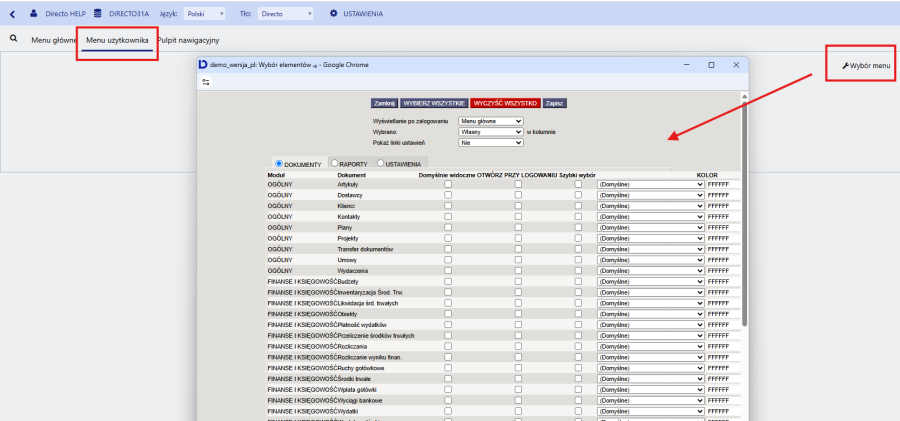Check Otwórz przy logowaniu for Plany

click(x=518, y=227)
